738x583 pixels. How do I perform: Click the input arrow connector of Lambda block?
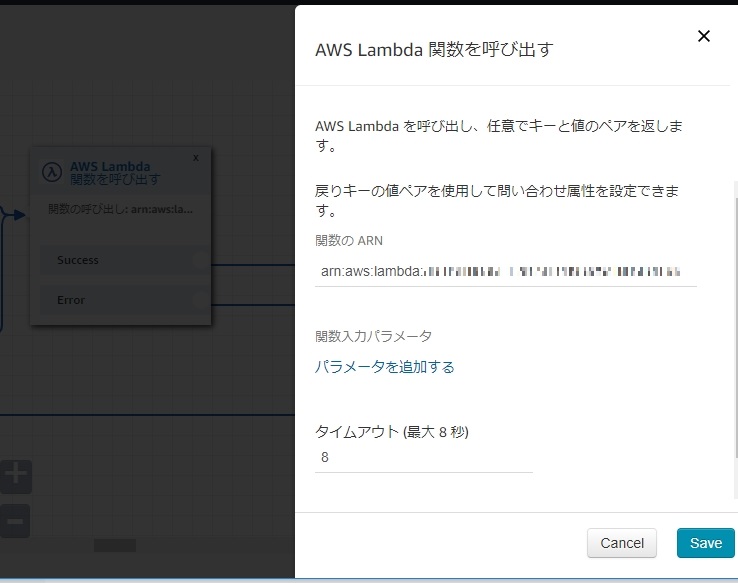[19, 216]
